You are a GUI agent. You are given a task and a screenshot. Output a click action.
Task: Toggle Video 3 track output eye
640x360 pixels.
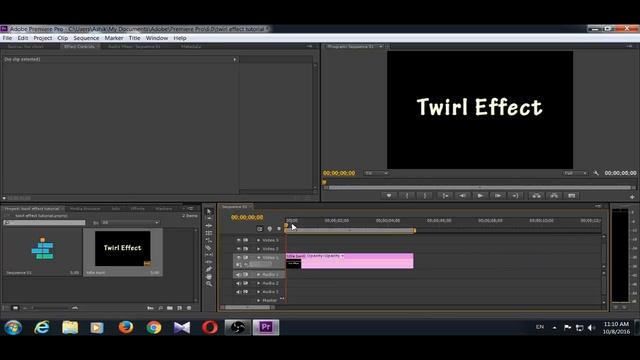click(x=239, y=240)
